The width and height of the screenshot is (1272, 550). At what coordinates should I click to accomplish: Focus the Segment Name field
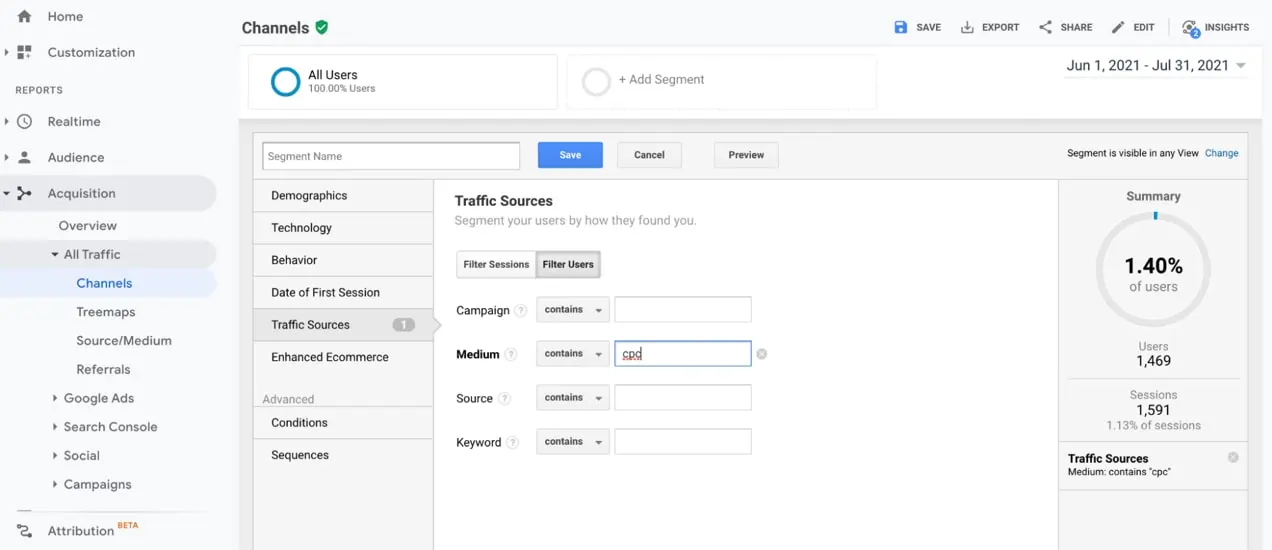[x=391, y=156]
